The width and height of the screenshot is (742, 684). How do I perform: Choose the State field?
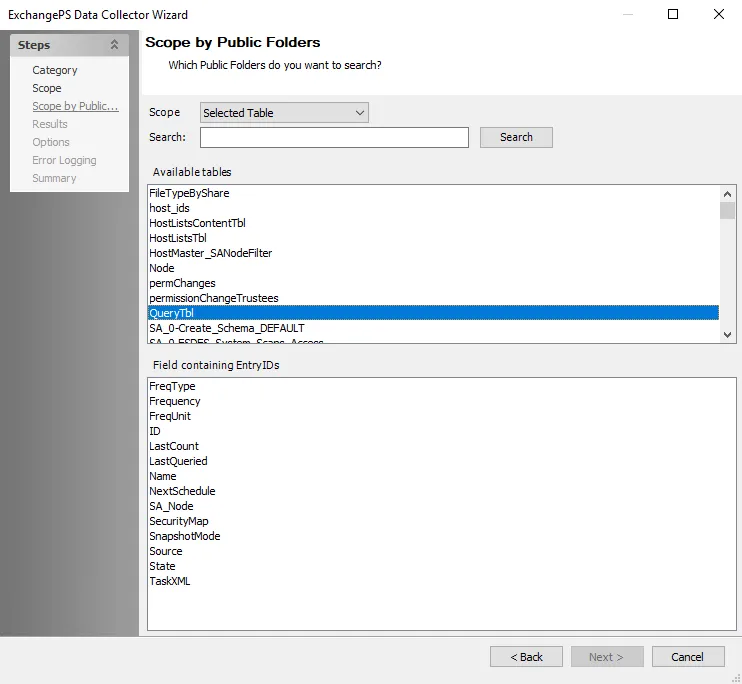coord(442,566)
